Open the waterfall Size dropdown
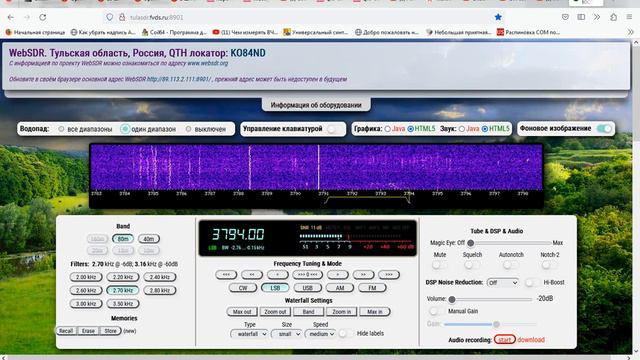 [287, 334]
